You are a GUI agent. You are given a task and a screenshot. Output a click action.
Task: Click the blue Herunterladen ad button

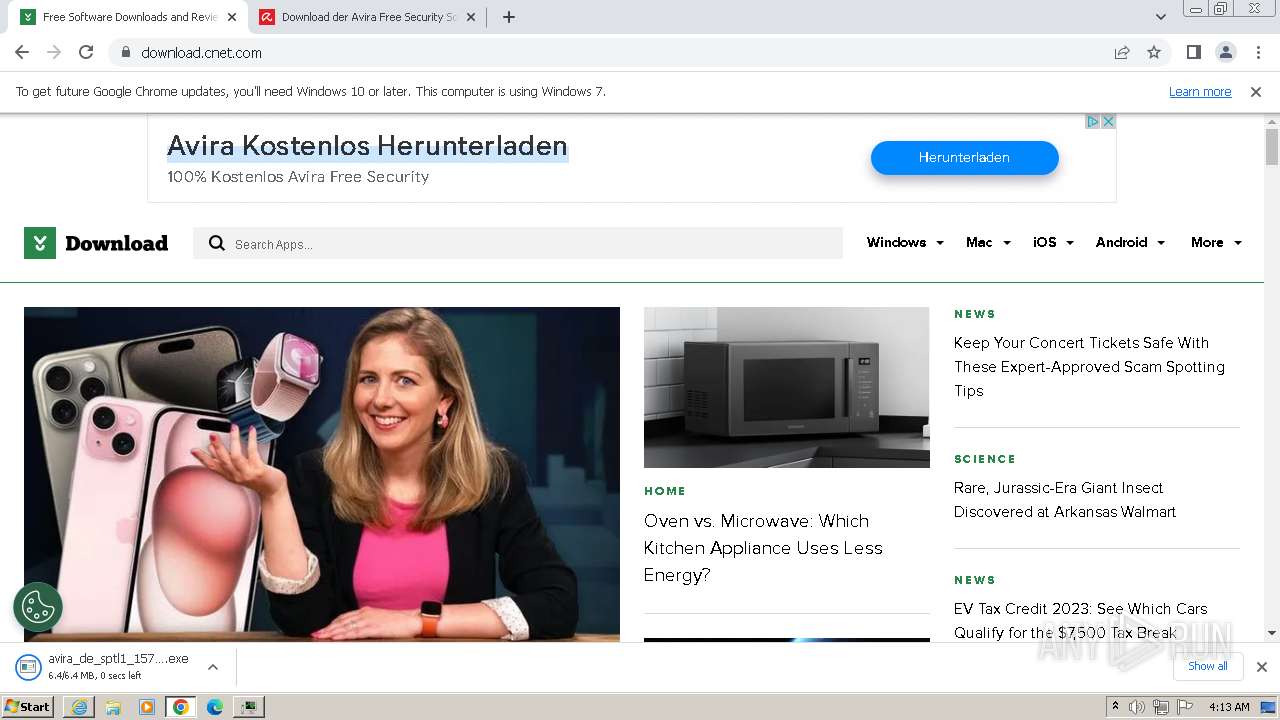point(964,157)
